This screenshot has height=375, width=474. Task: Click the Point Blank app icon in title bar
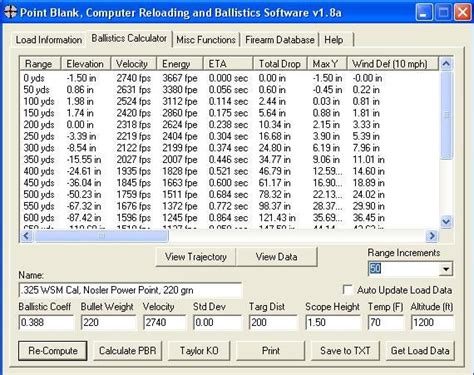pos(10,12)
